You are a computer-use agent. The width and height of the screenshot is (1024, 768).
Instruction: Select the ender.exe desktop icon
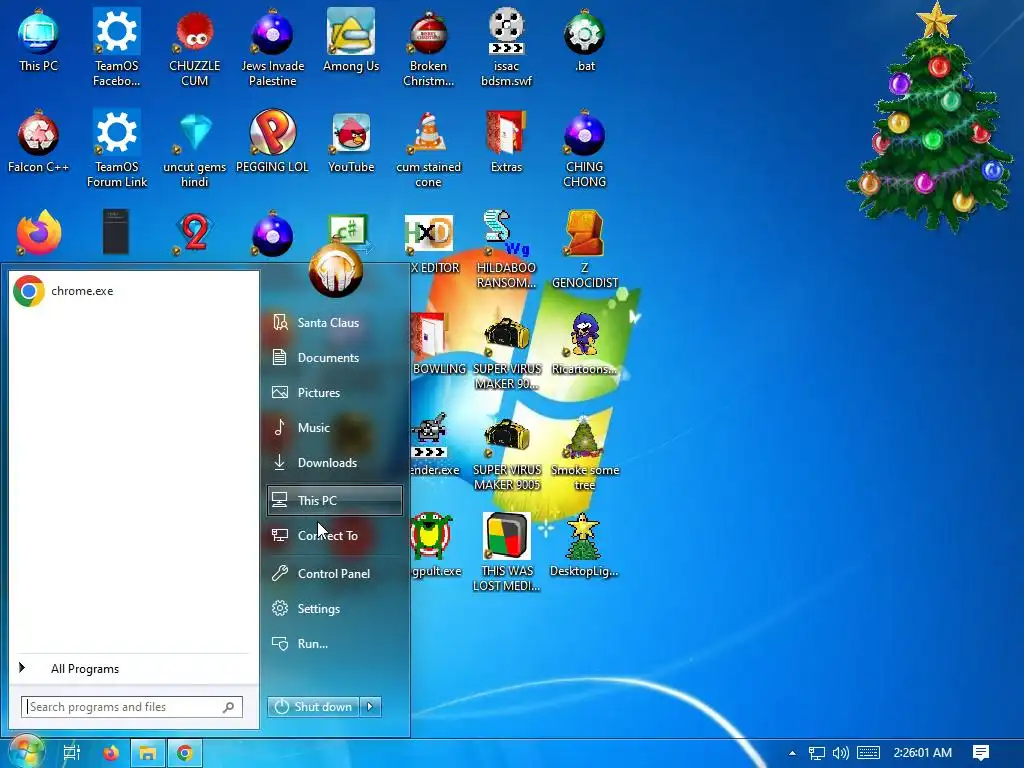point(435,445)
